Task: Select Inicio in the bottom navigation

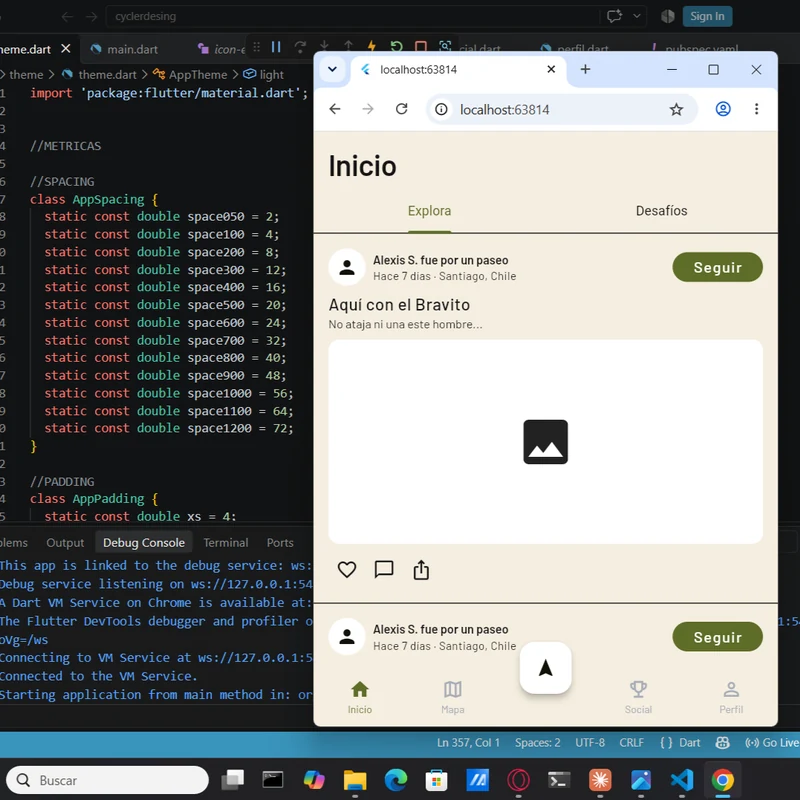Action: (360, 697)
